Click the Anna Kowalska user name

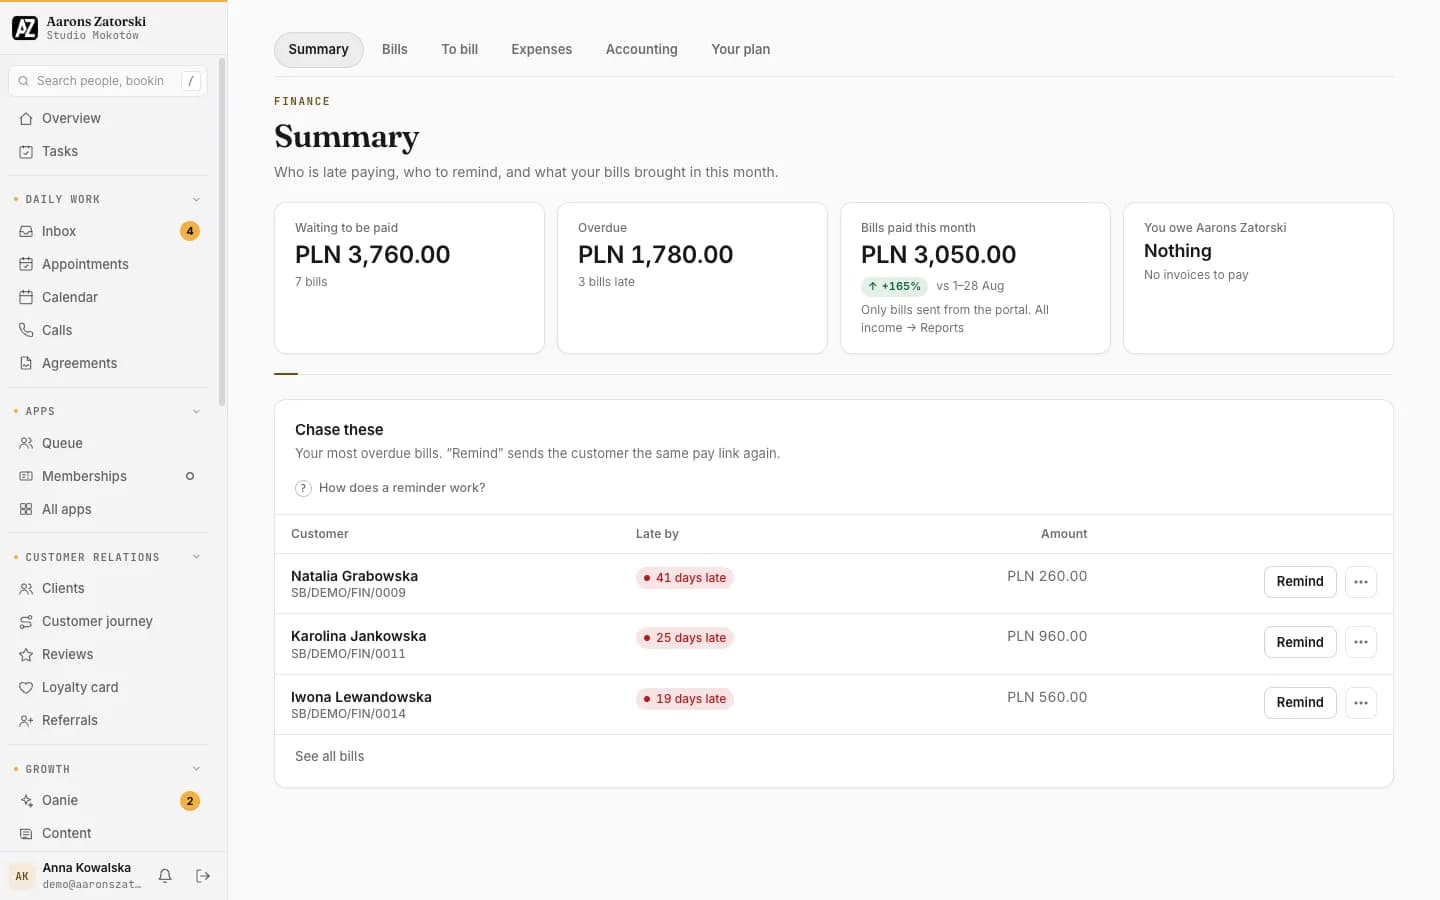click(87, 868)
